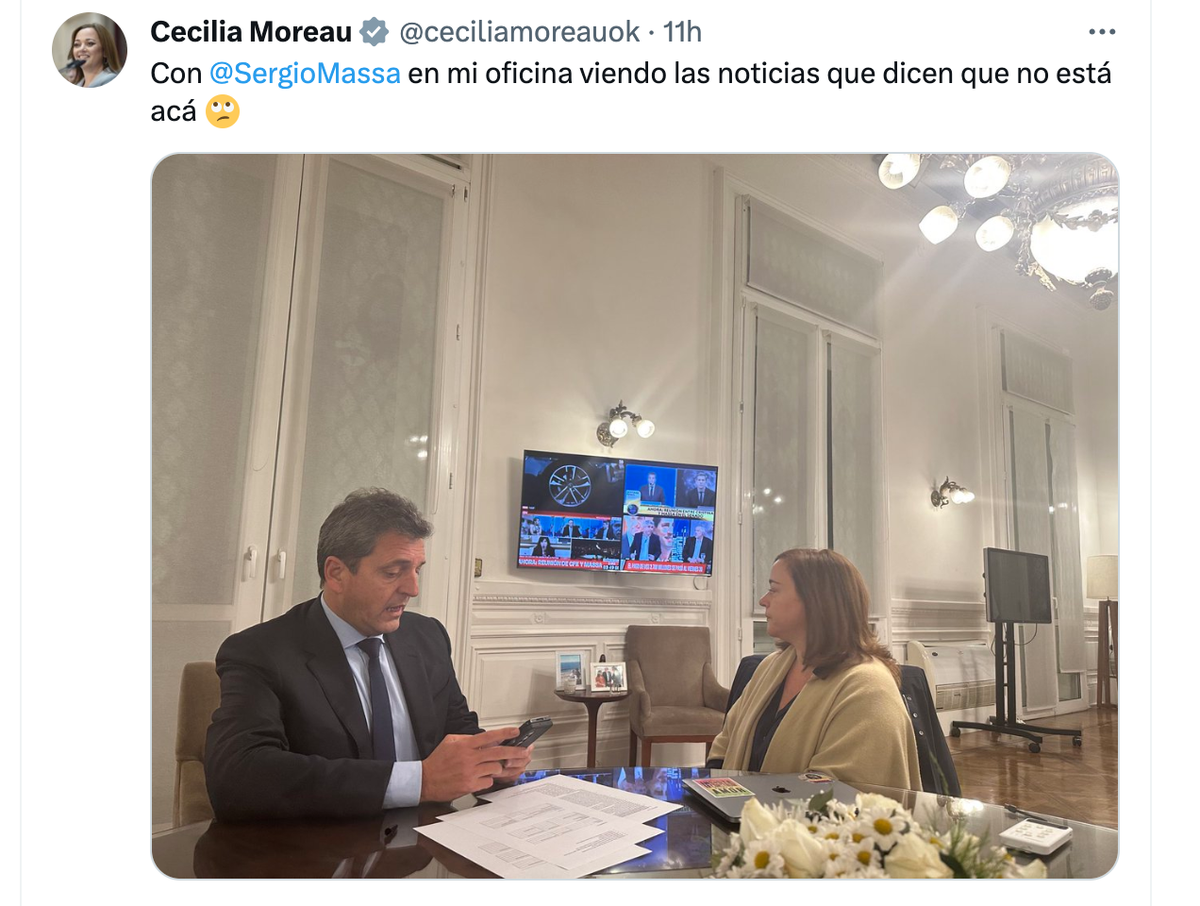Open the @SergioMassa mention
The height and width of the screenshot is (906, 1200).
coord(305,74)
